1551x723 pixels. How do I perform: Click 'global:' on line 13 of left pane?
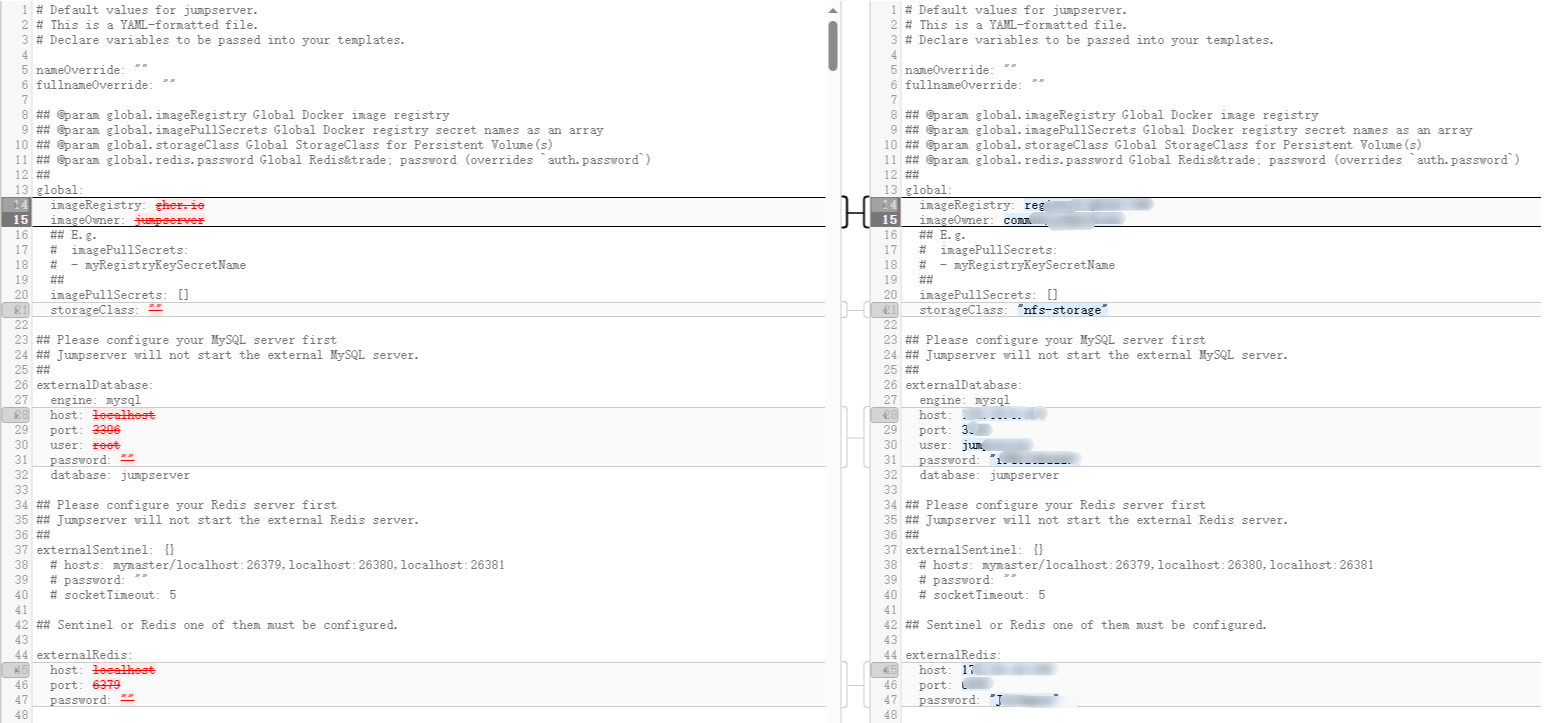tap(60, 190)
